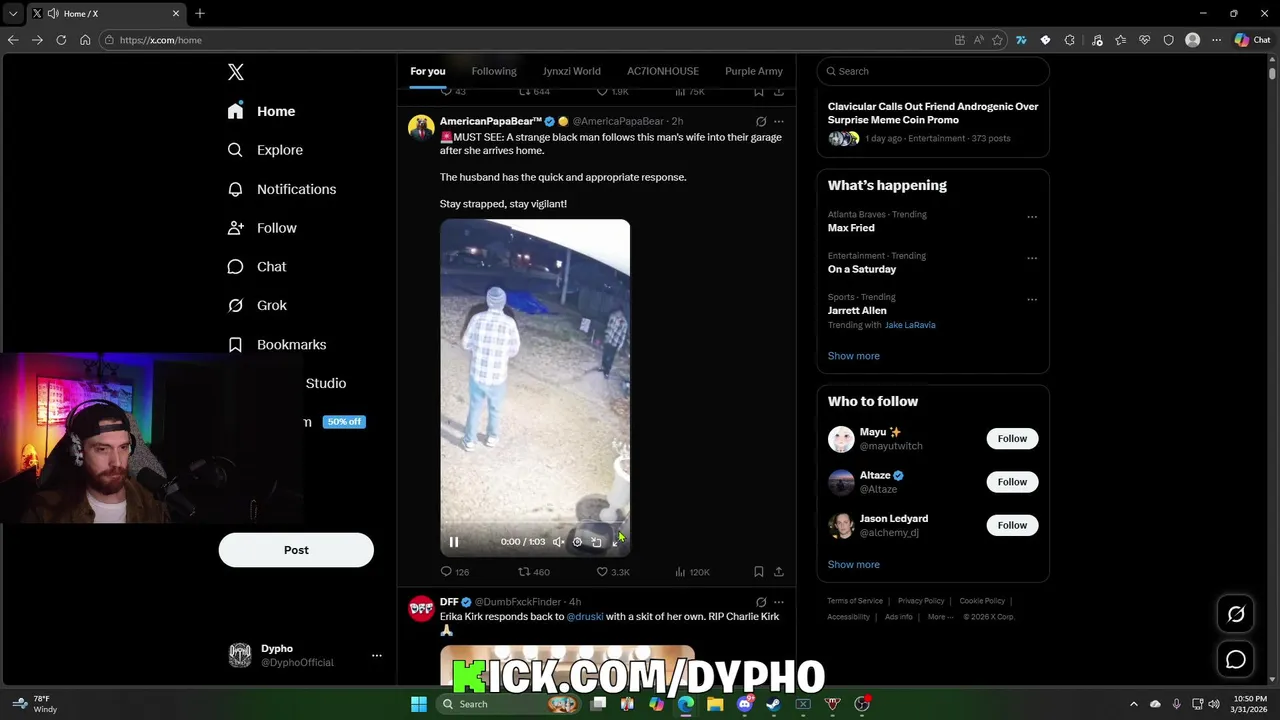Viewport: 1280px width, 720px height.
Task: Like the post with 3.3K likes
Action: 613,572
